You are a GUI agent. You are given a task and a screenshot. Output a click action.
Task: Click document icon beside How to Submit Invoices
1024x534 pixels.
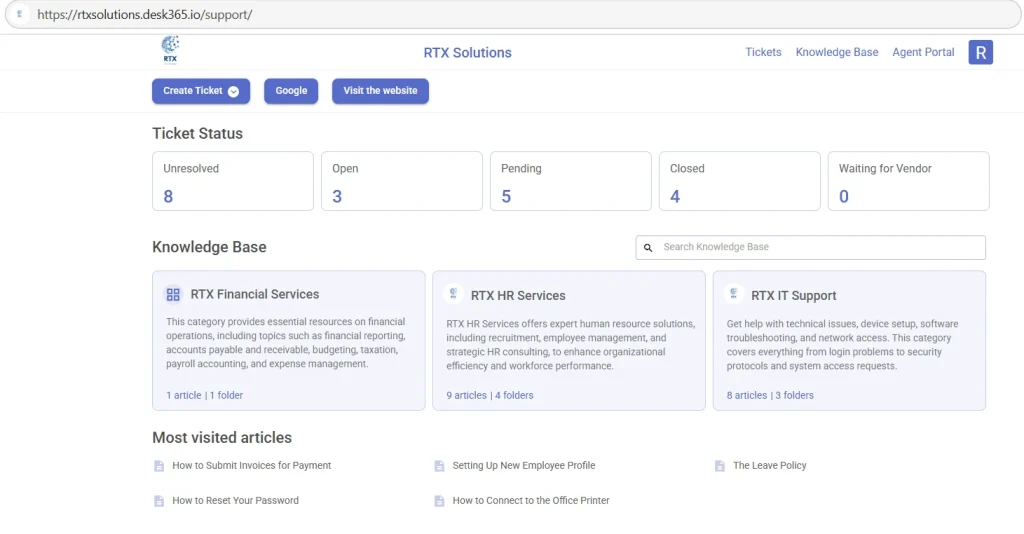(159, 466)
